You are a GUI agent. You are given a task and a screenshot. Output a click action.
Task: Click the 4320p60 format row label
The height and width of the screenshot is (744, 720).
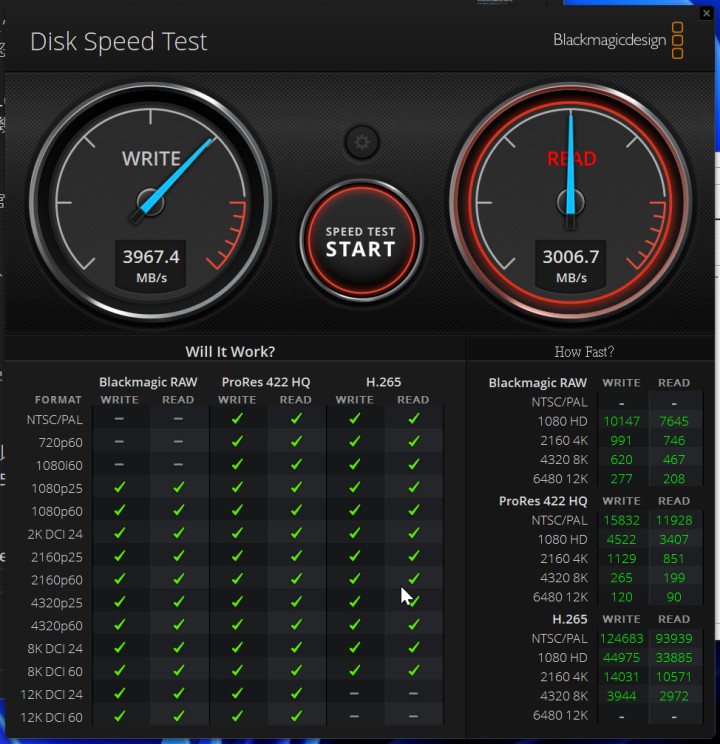tap(56, 626)
